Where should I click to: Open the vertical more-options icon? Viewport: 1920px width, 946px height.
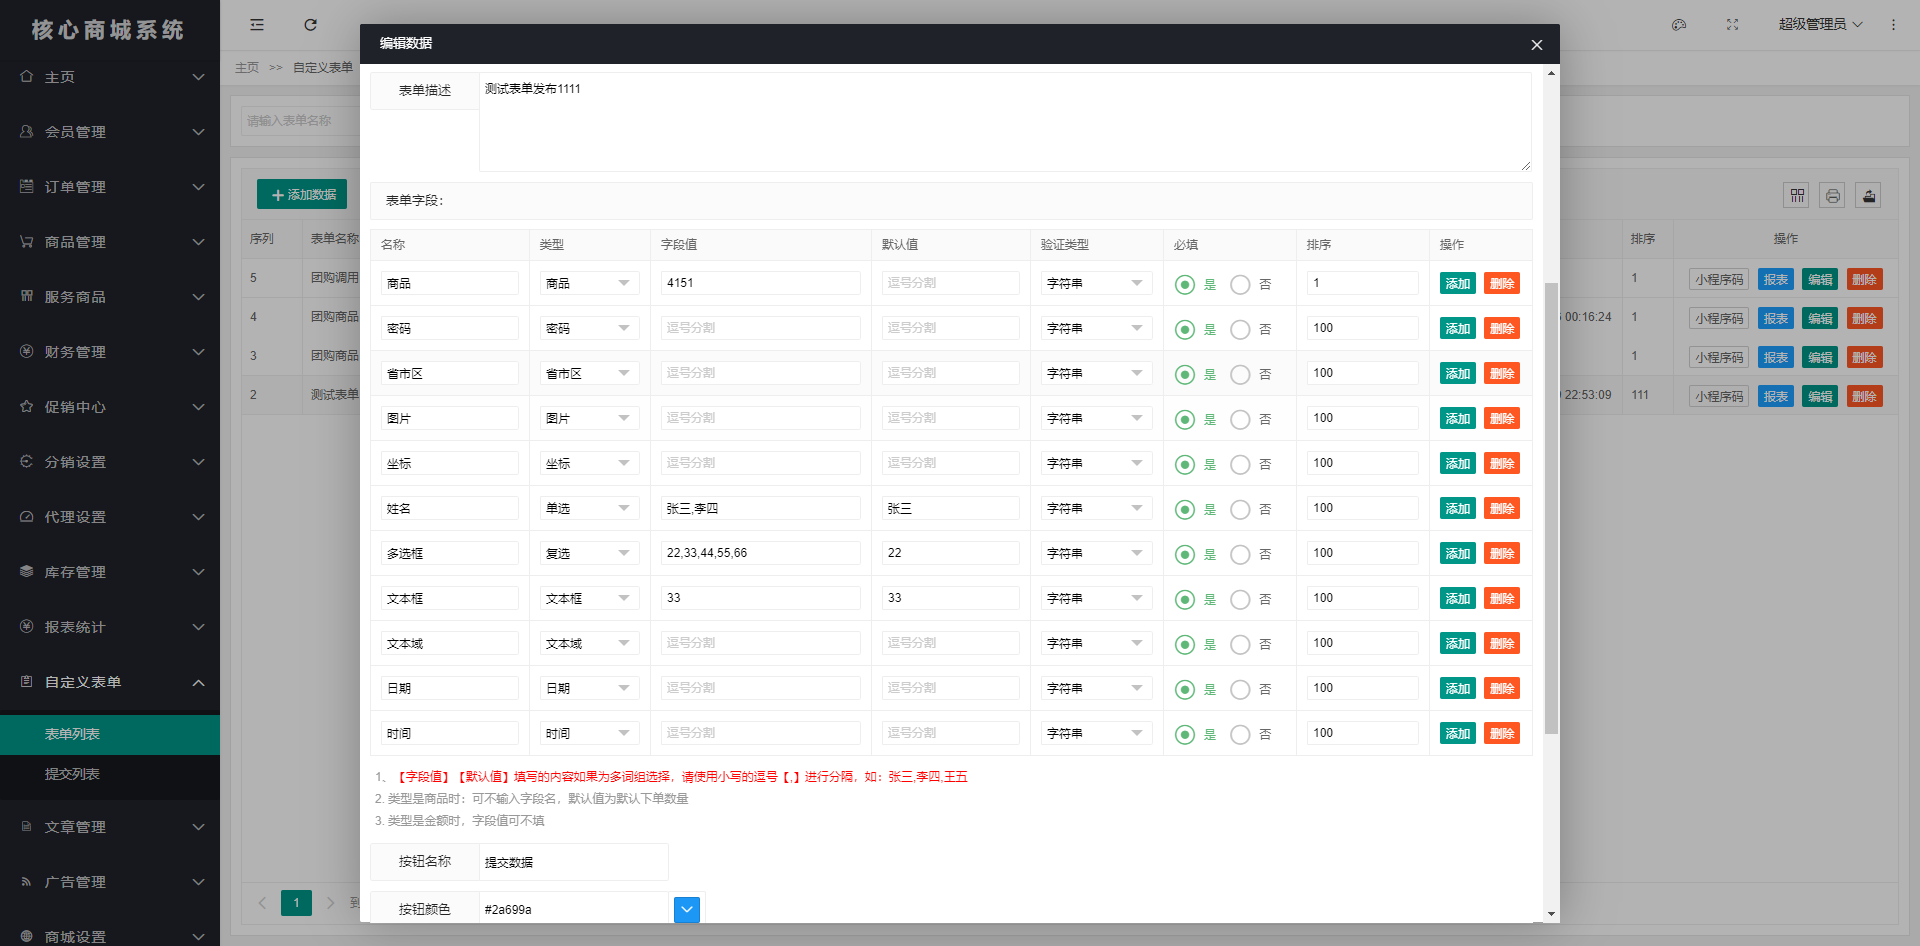click(1893, 25)
